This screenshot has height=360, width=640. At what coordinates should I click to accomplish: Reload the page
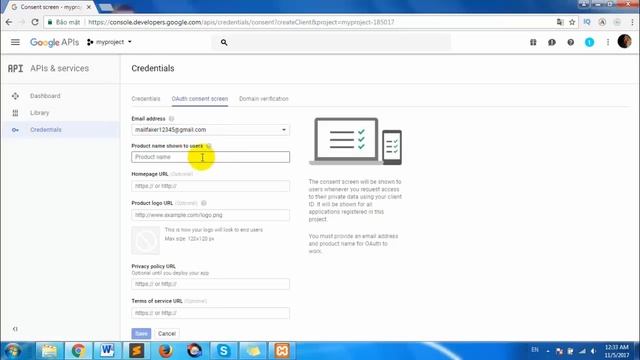[35, 22]
